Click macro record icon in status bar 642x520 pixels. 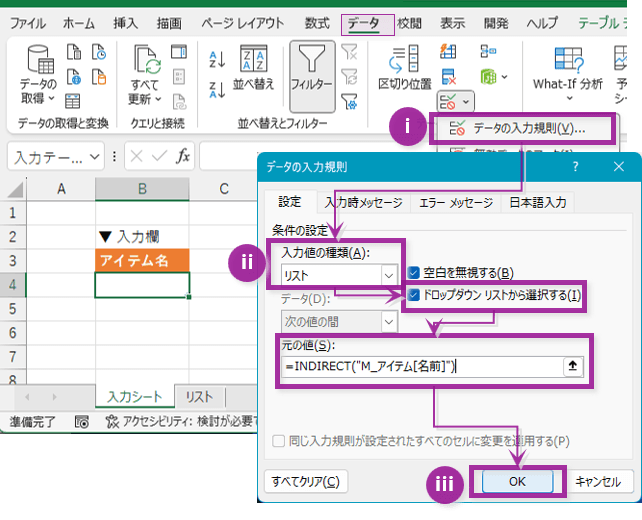[82, 421]
